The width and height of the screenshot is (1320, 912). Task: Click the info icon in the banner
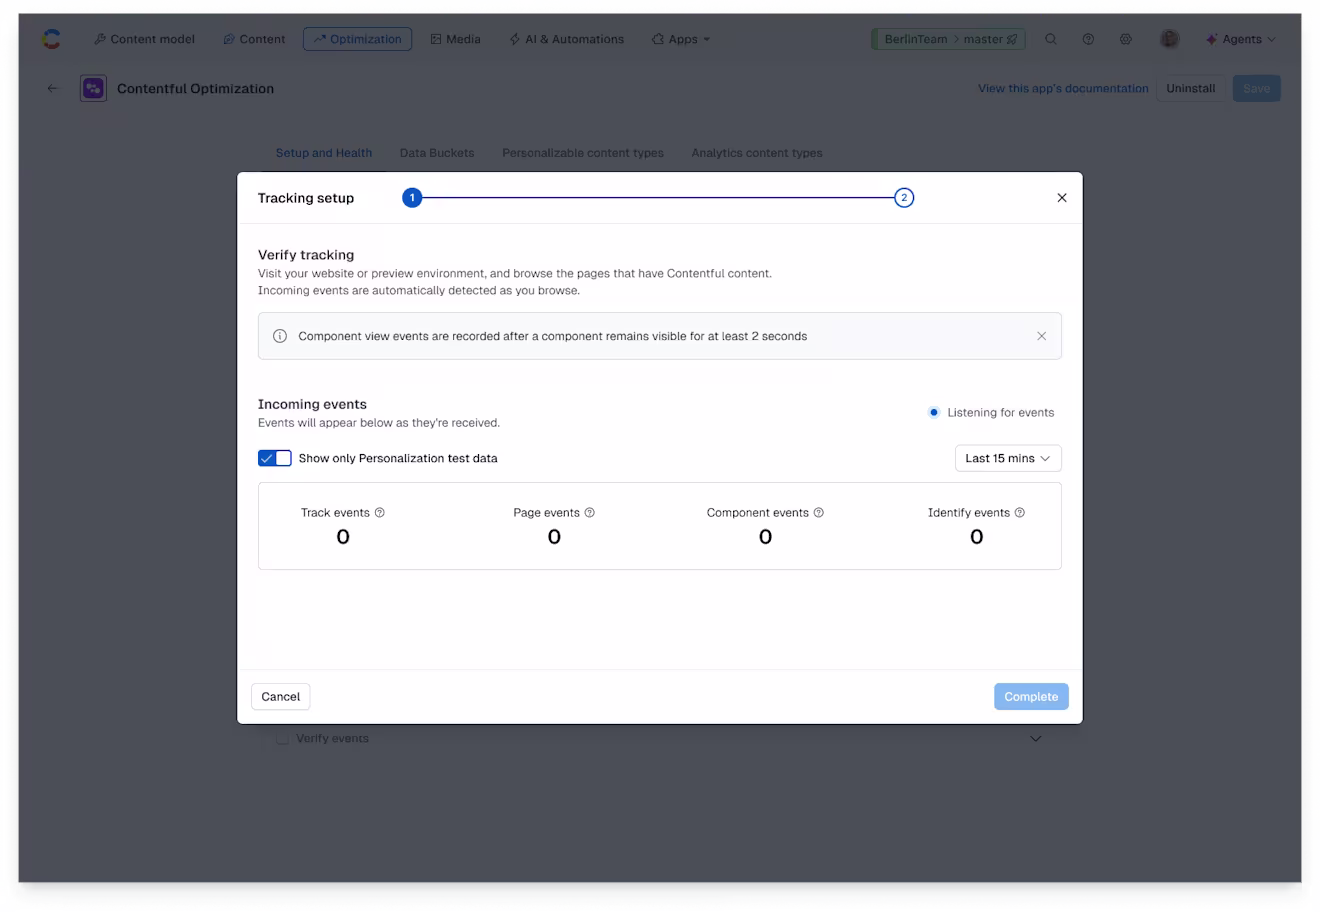tap(280, 336)
